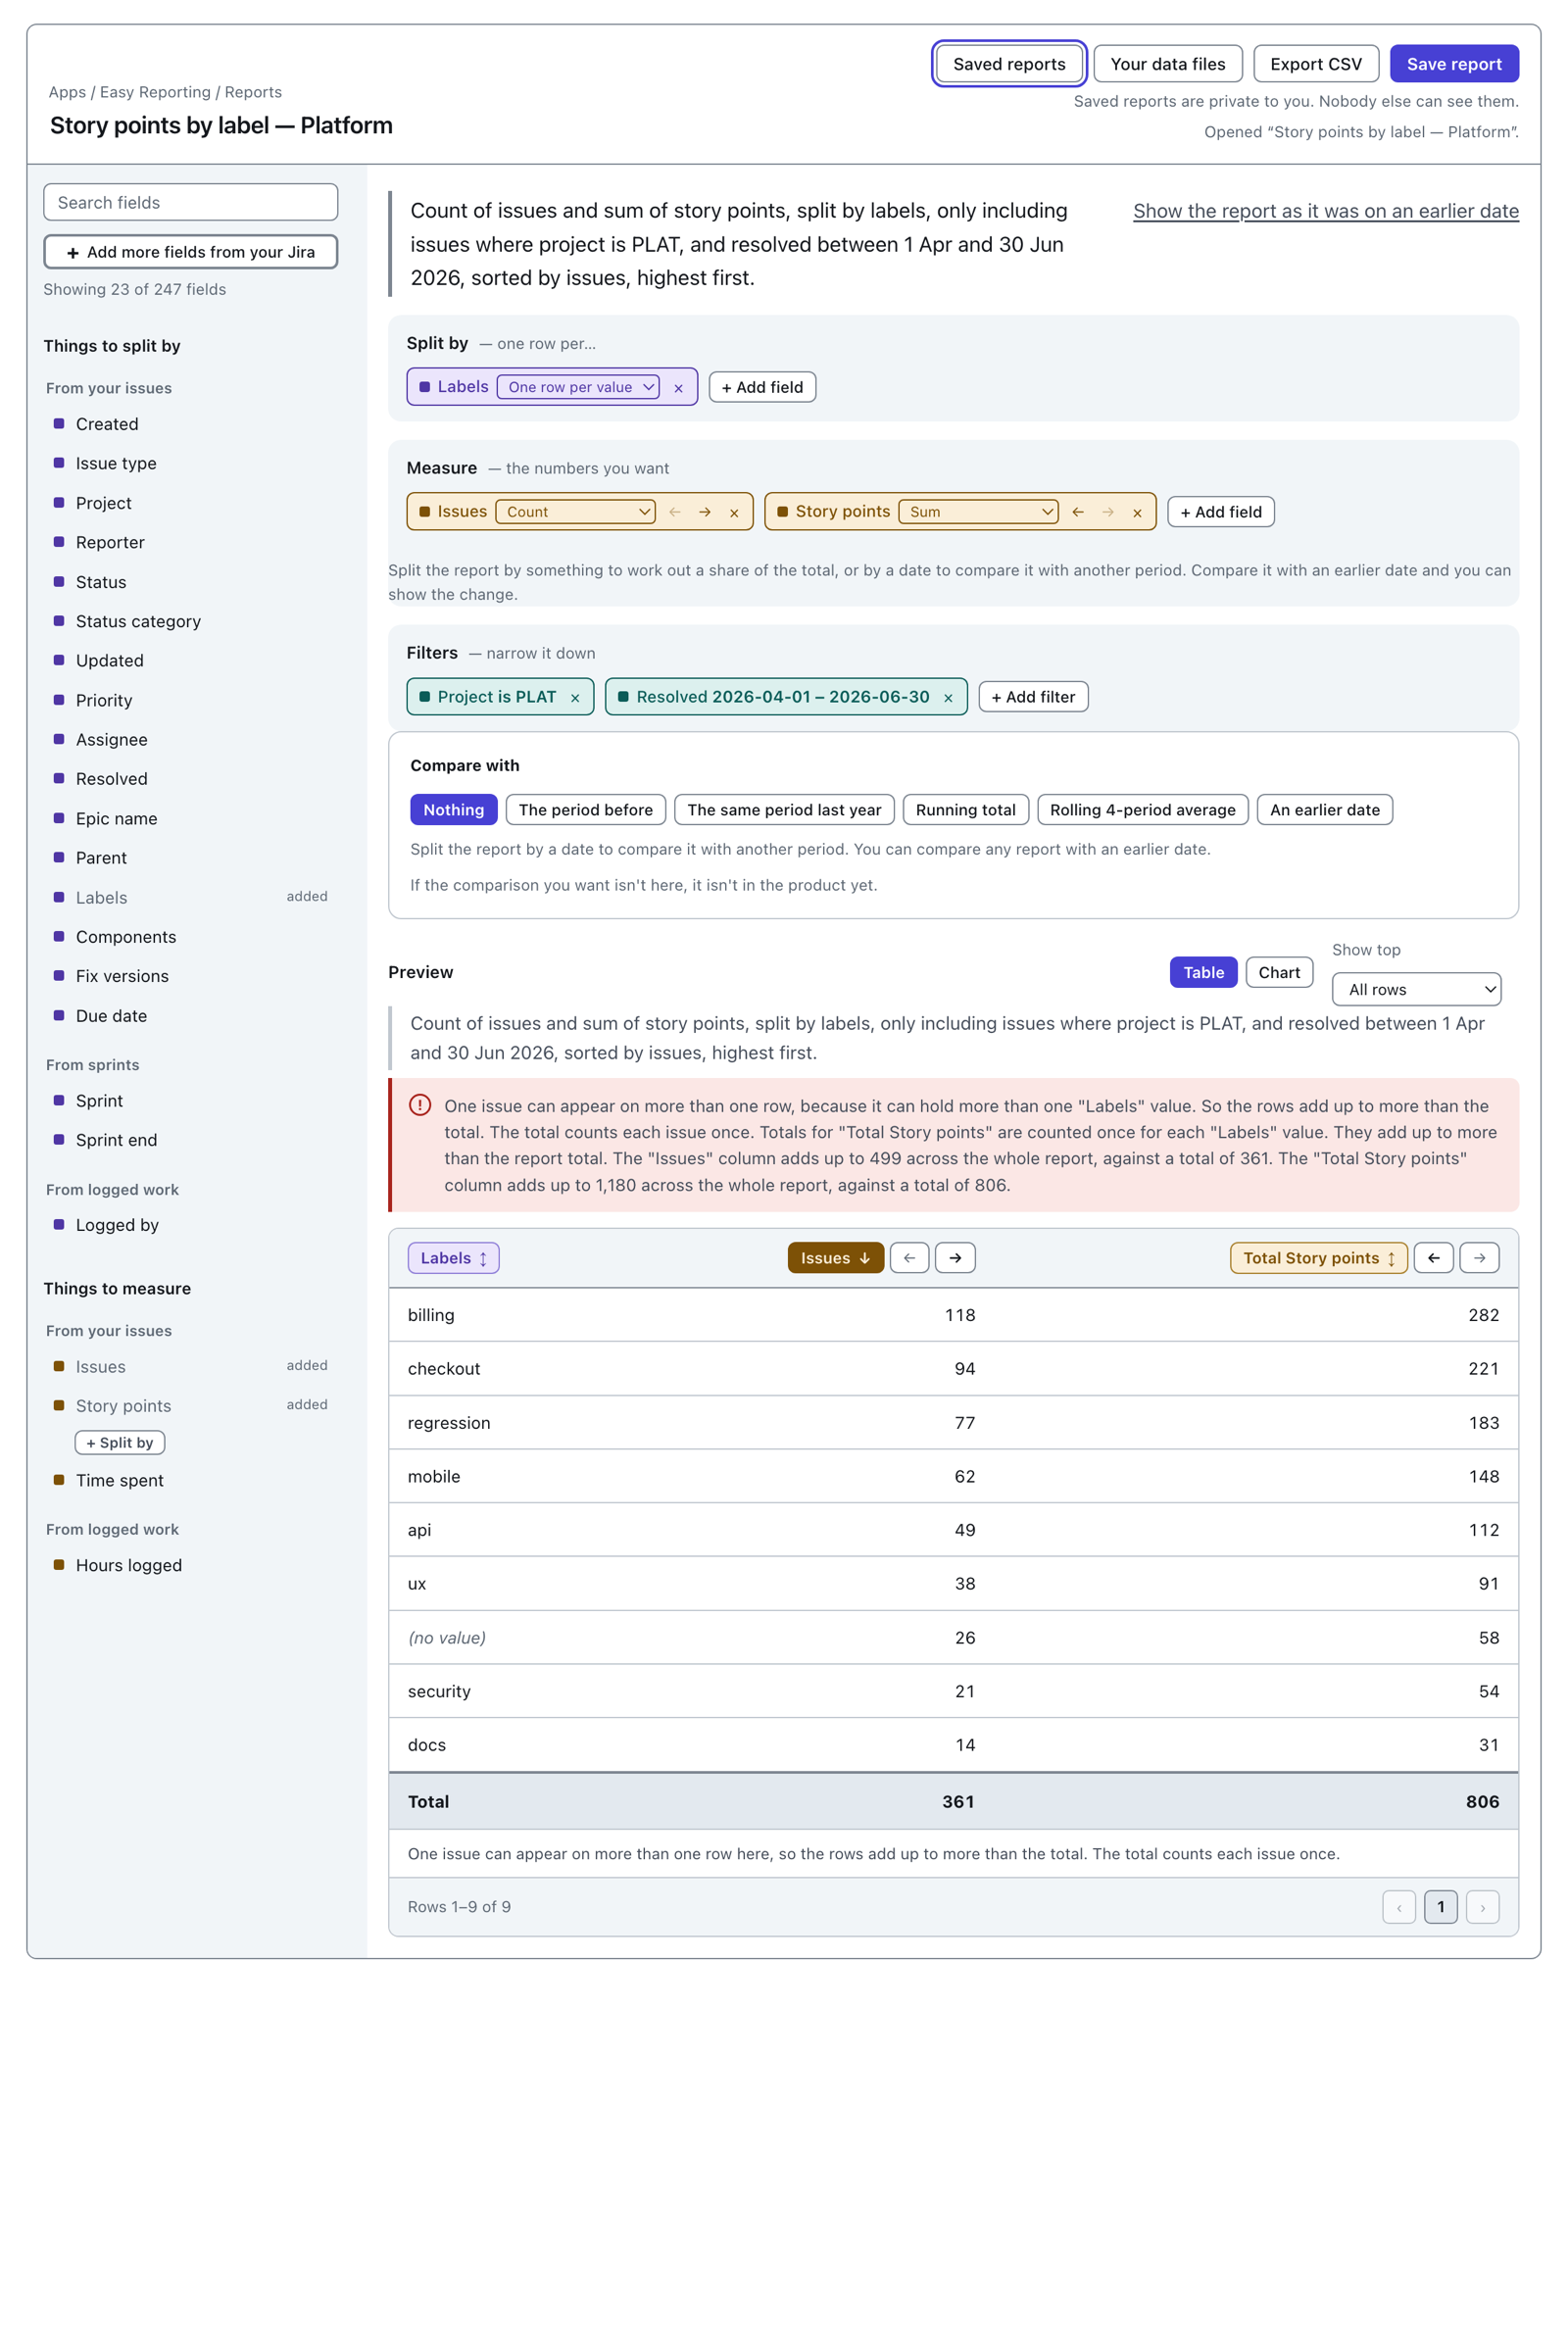Move Issues column left in table header
The width and height of the screenshot is (1568, 2352).
(x=909, y=1258)
